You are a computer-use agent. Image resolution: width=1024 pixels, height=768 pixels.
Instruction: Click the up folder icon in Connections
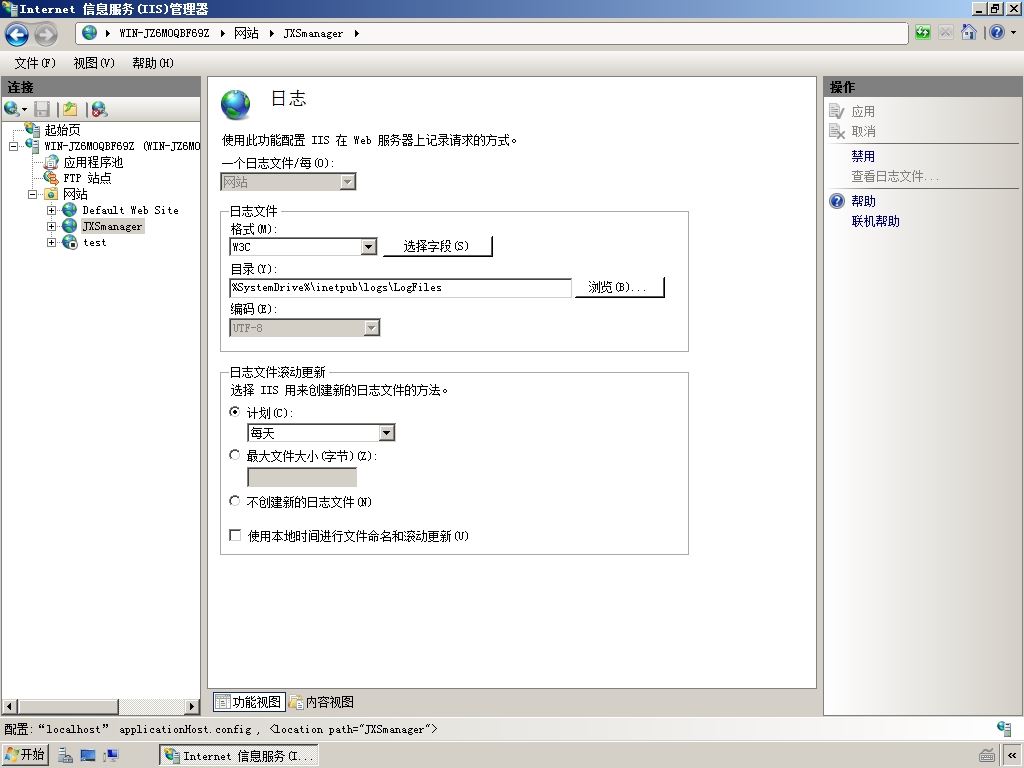pyautogui.click(x=70, y=109)
